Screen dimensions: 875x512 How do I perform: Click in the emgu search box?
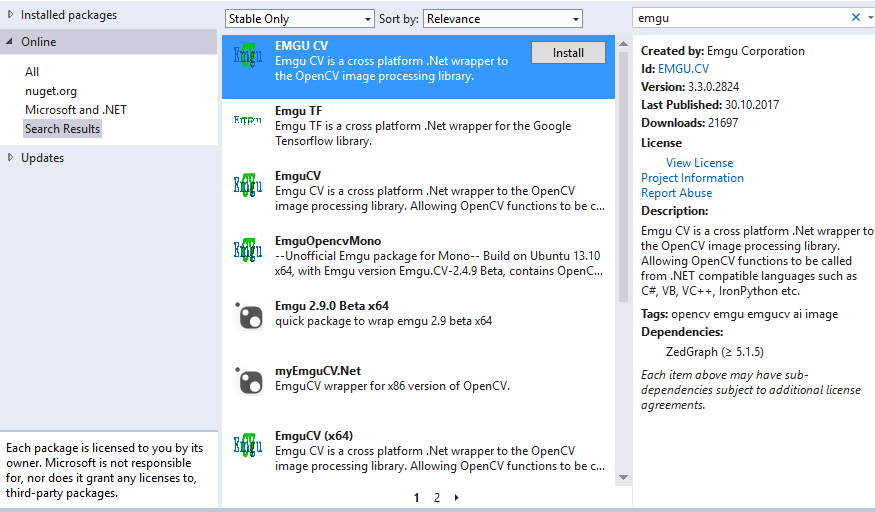coord(740,17)
